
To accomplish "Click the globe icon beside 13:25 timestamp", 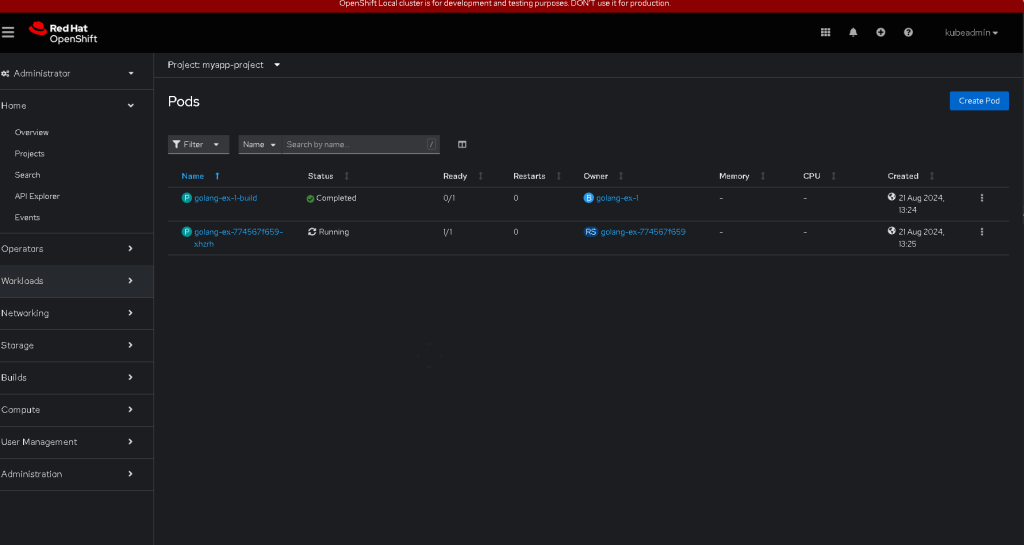I will pyautogui.click(x=891, y=230).
